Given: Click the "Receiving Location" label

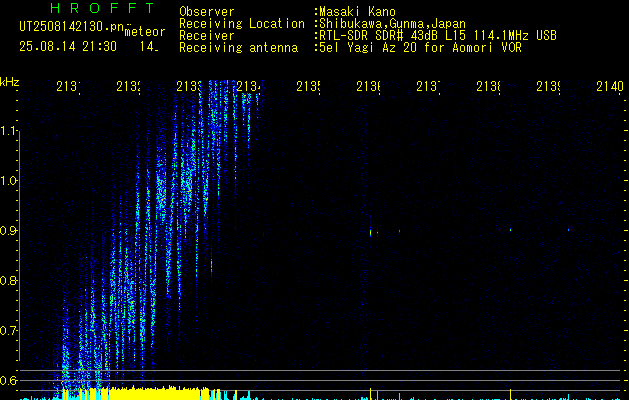Looking at the screenshot, I should coord(242,24).
